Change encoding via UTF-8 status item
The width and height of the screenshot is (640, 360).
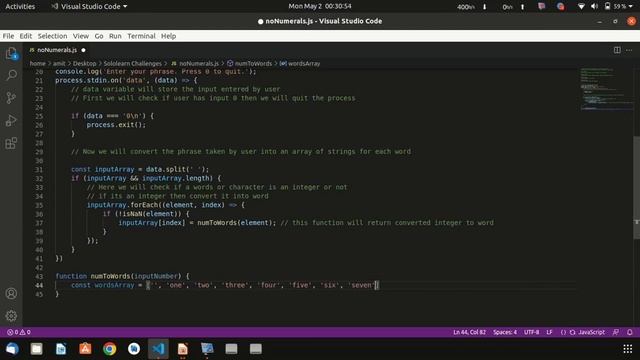[531, 332]
